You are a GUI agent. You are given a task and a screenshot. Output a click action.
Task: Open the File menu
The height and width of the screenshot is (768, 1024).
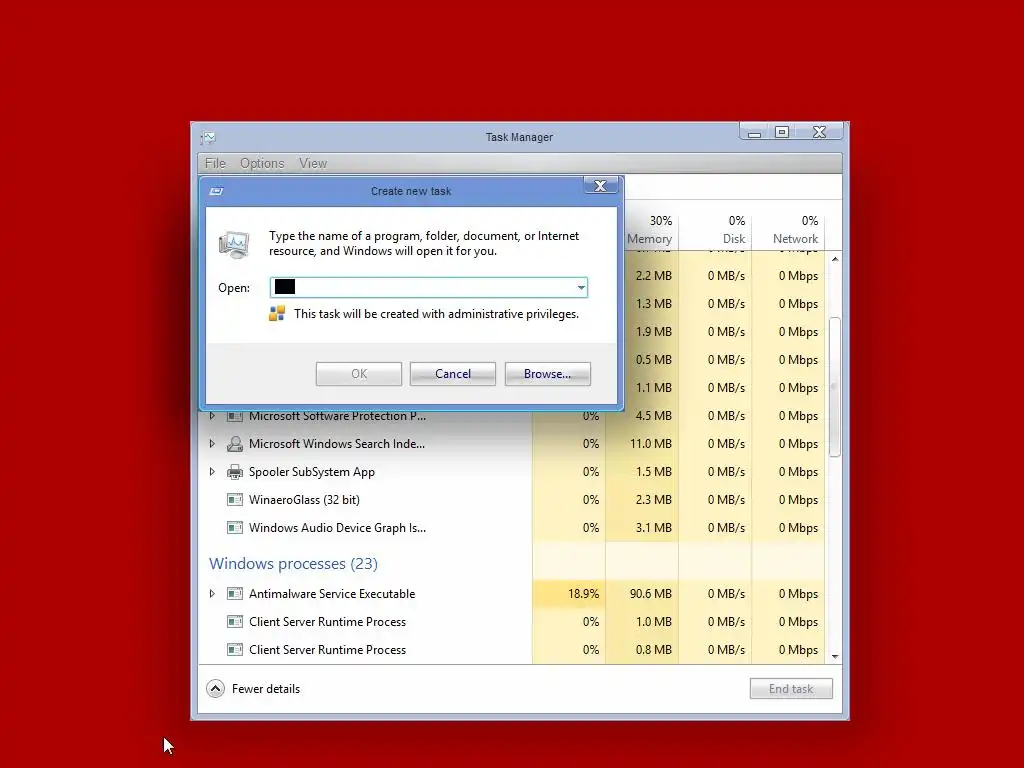point(215,163)
